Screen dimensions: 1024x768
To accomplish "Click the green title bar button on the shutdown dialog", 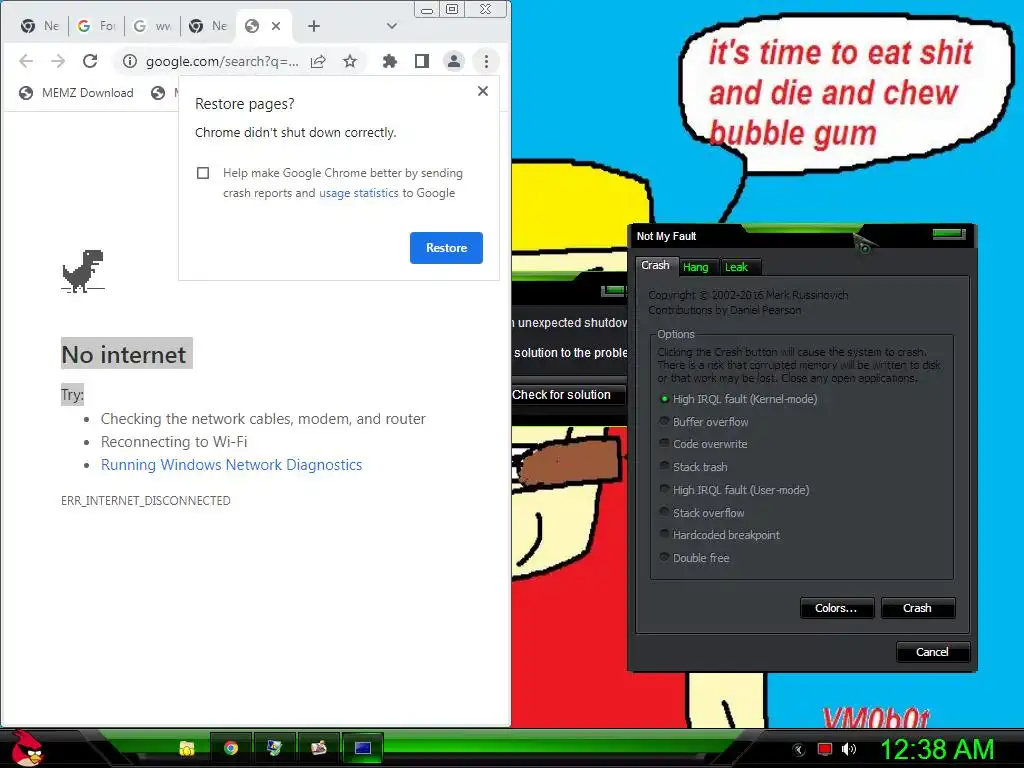I will (x=614, y=289).
